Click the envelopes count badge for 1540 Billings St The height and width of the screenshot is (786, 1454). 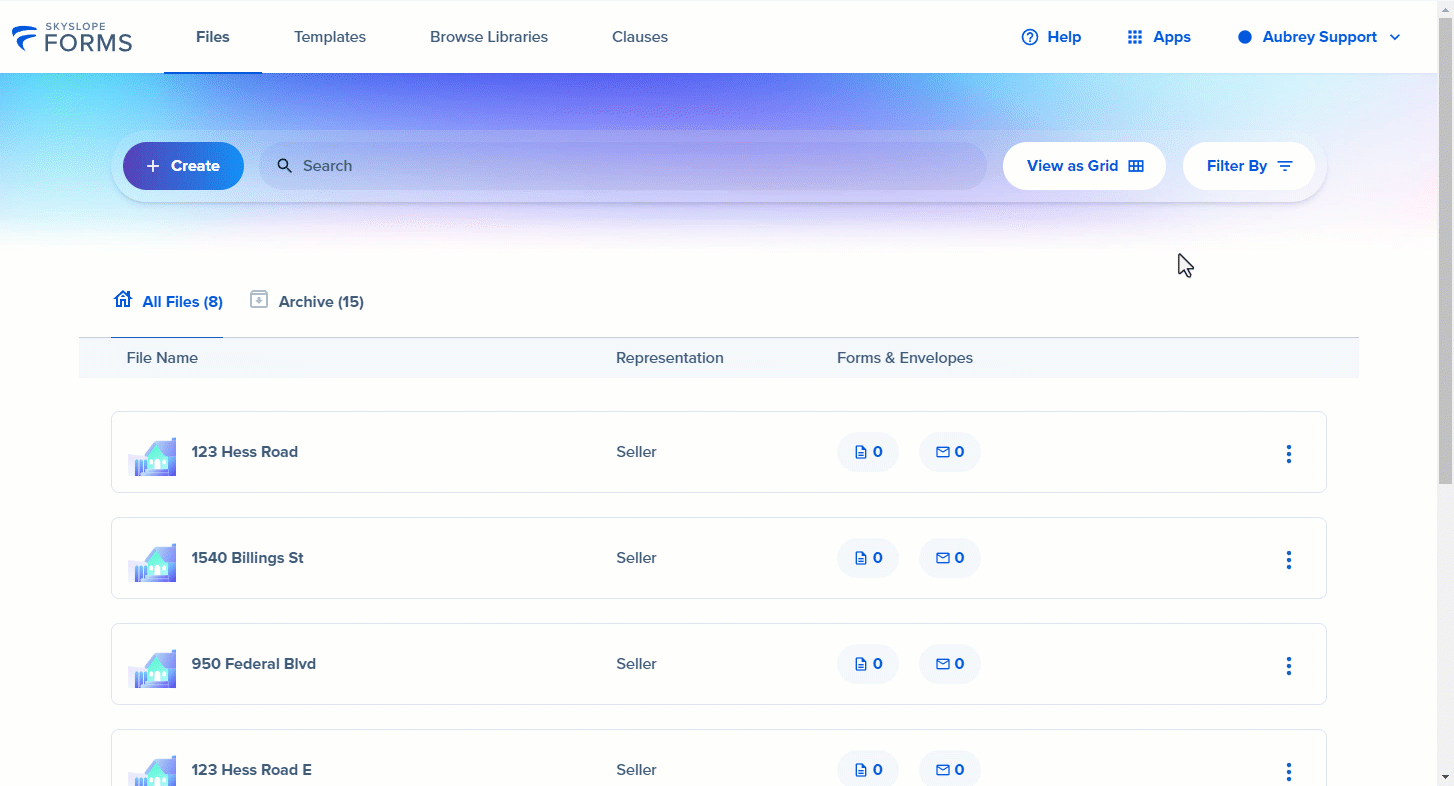pos(950,558)
